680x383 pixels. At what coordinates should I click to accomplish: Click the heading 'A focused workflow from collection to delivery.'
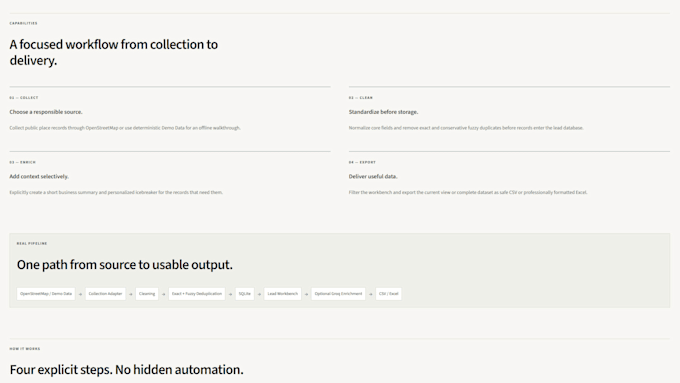click(x=114, y=52)
